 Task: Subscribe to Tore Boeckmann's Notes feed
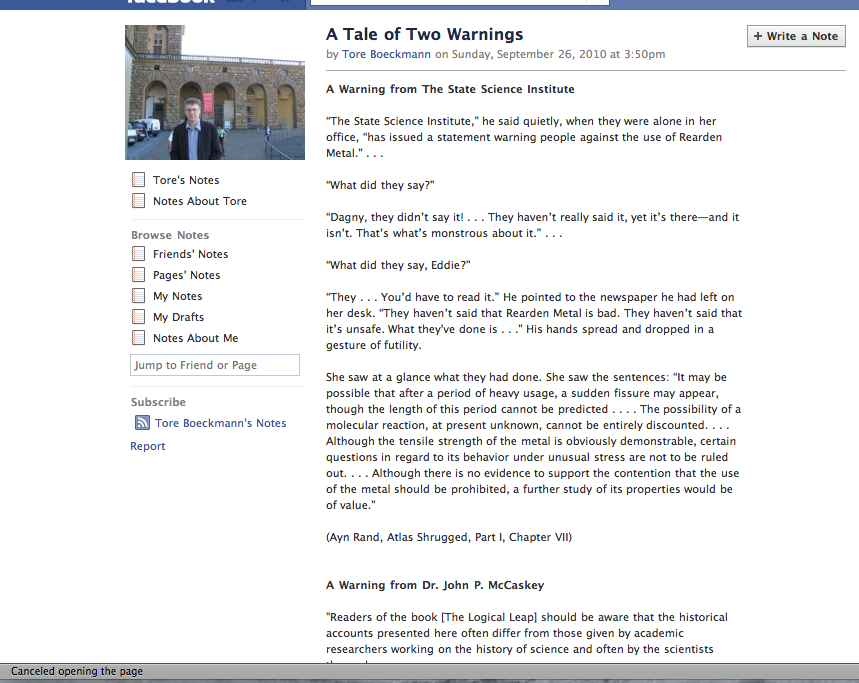click(220, 423)
